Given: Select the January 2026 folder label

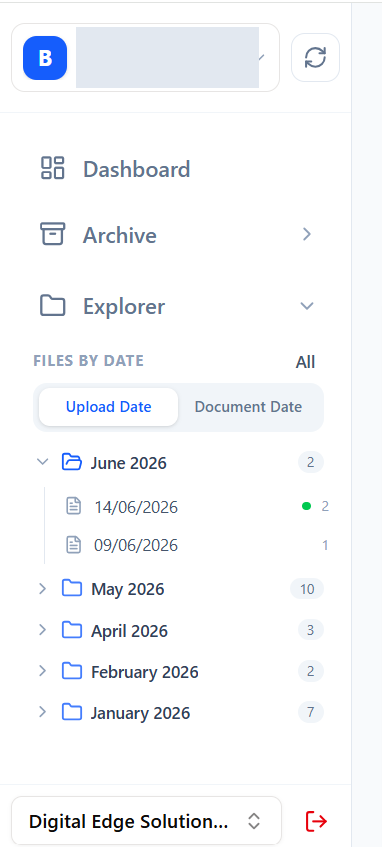Looking at the screenshot, I should (140, 713).
